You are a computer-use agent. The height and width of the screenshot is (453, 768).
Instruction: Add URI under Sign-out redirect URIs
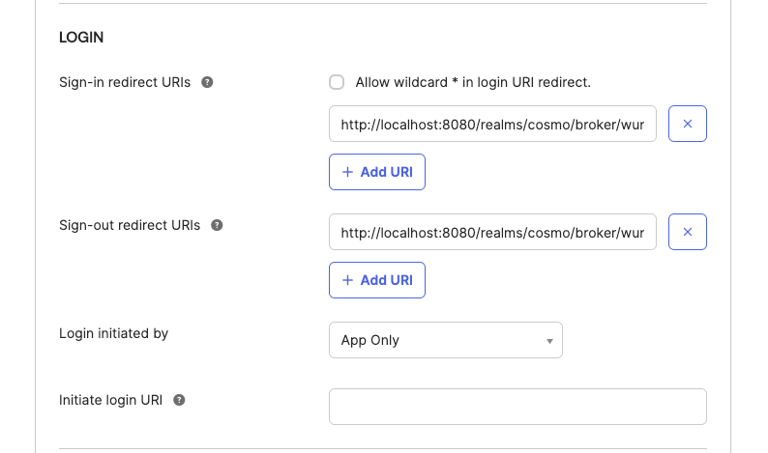point(377,280)
